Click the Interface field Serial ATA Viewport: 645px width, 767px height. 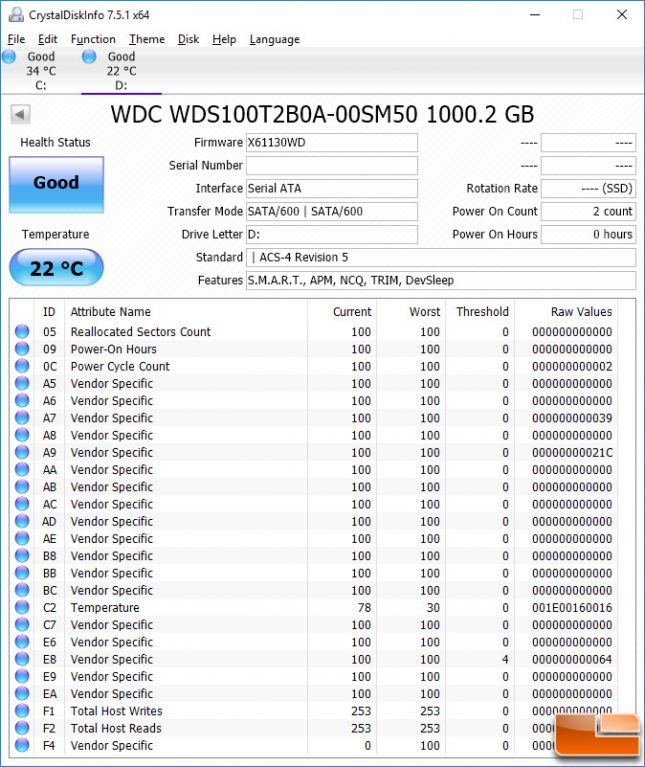[x=332, y=188]
